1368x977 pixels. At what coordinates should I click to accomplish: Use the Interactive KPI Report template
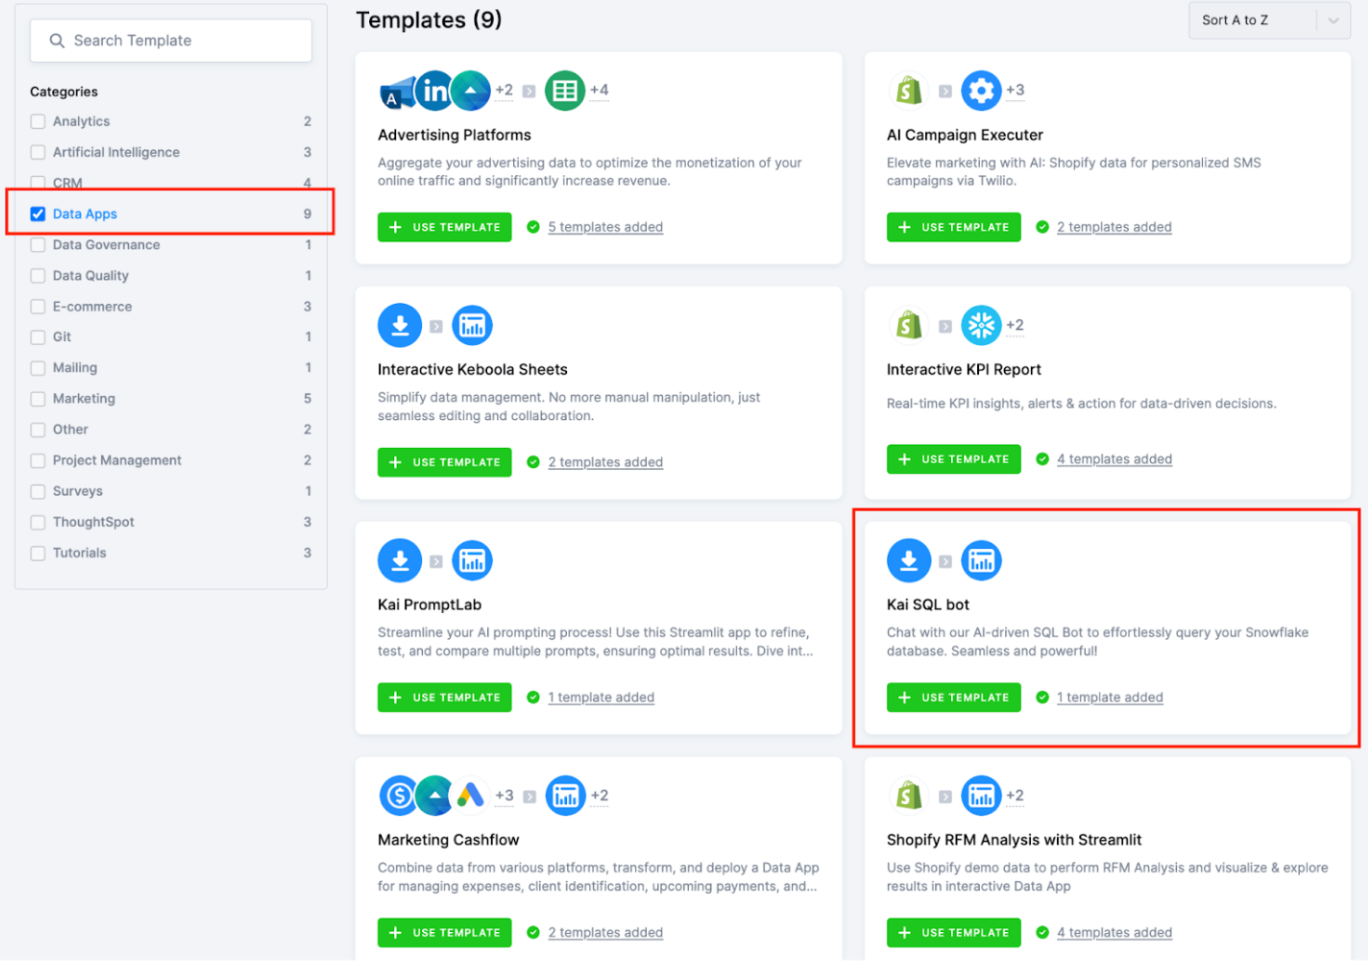point(954,459)
